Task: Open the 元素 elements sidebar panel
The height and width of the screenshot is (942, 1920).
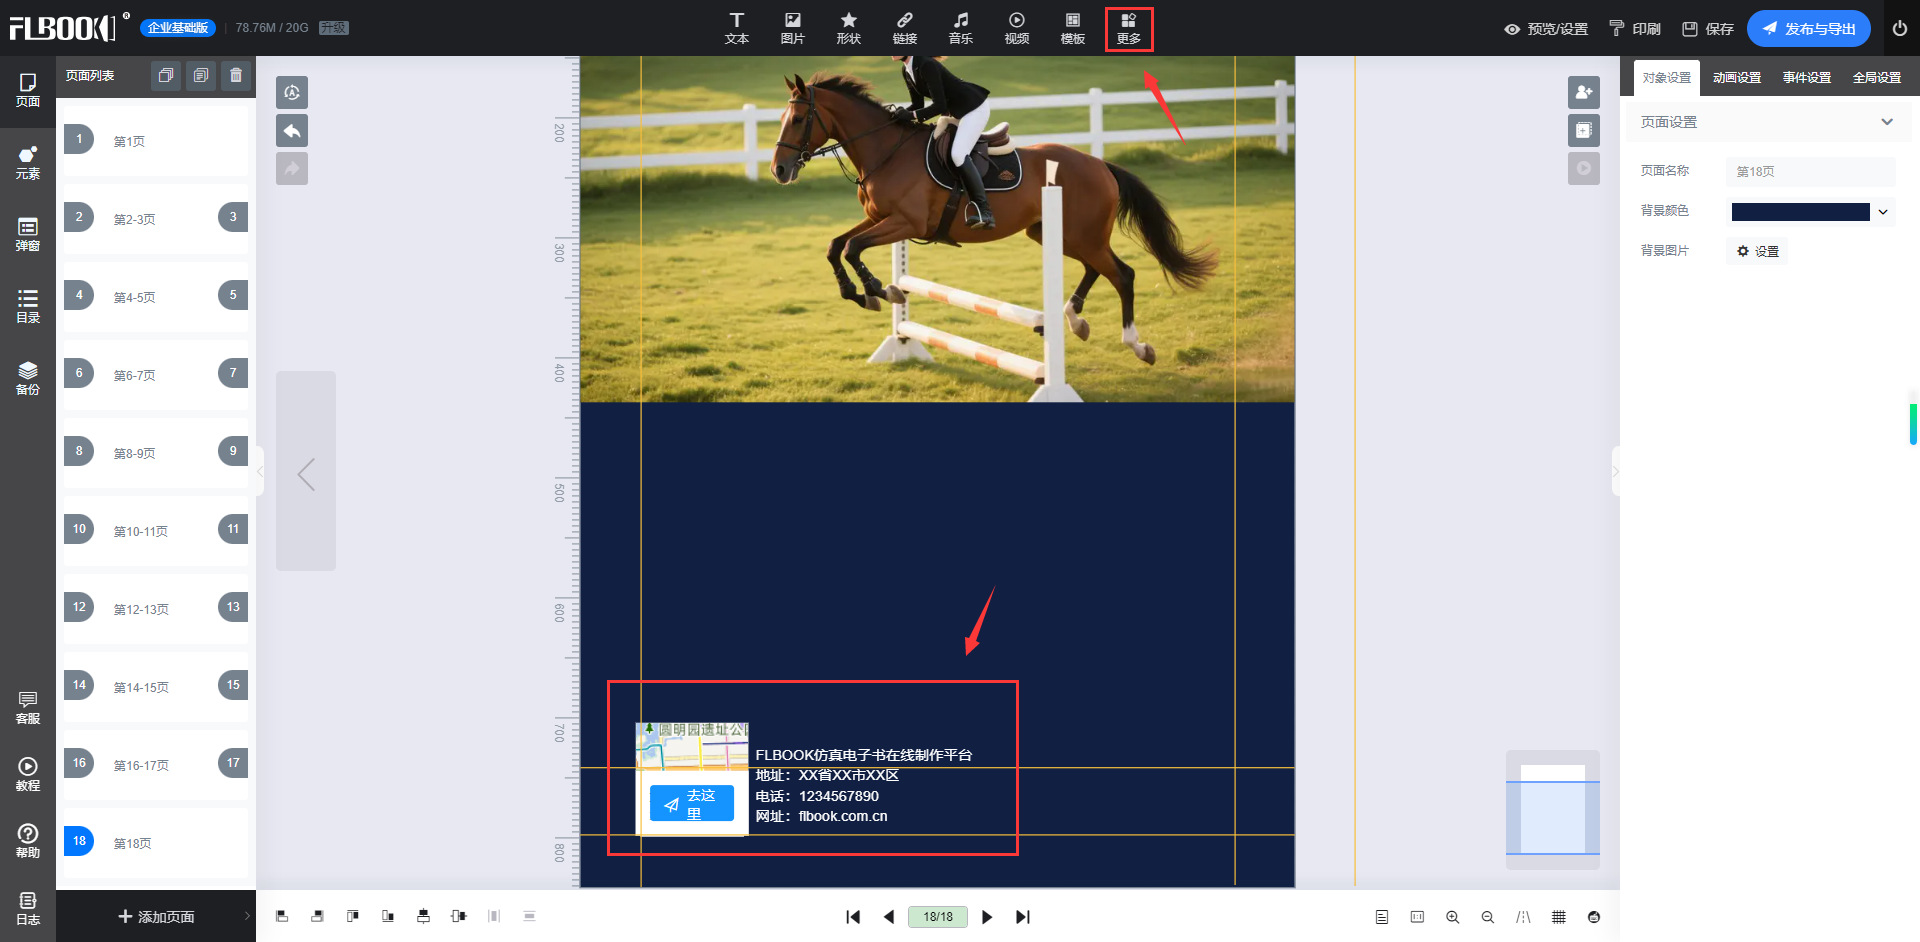Action: (x=28, y=163)
